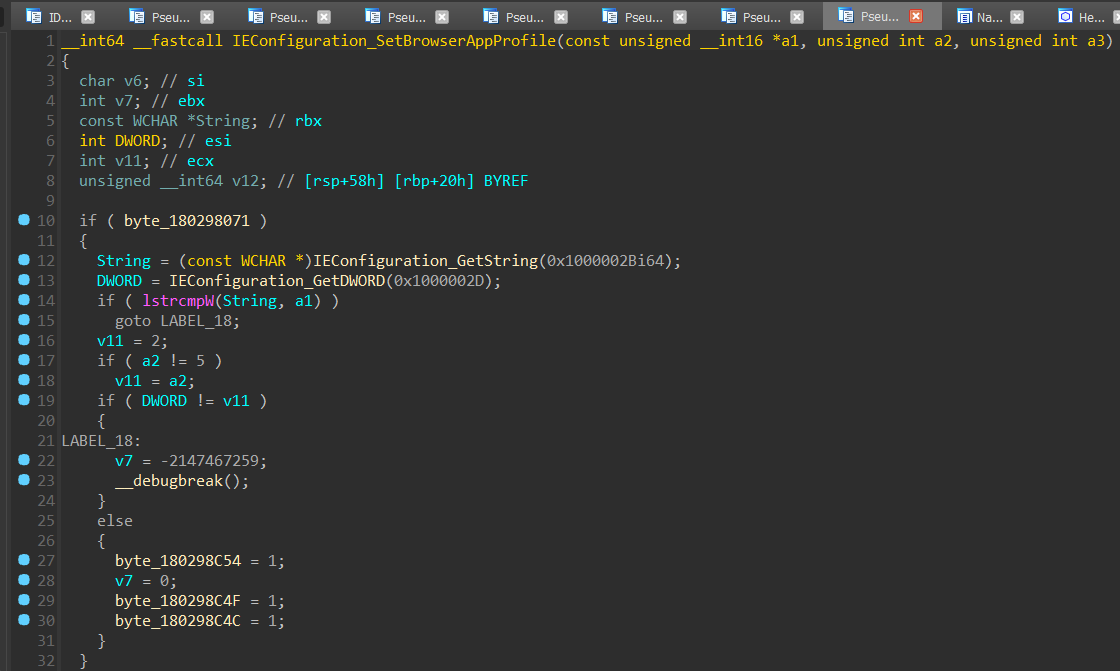This screenshot has width=1120, height=671.
Task: Click the __debugbreak() call
Action: [x=182, y=481]
